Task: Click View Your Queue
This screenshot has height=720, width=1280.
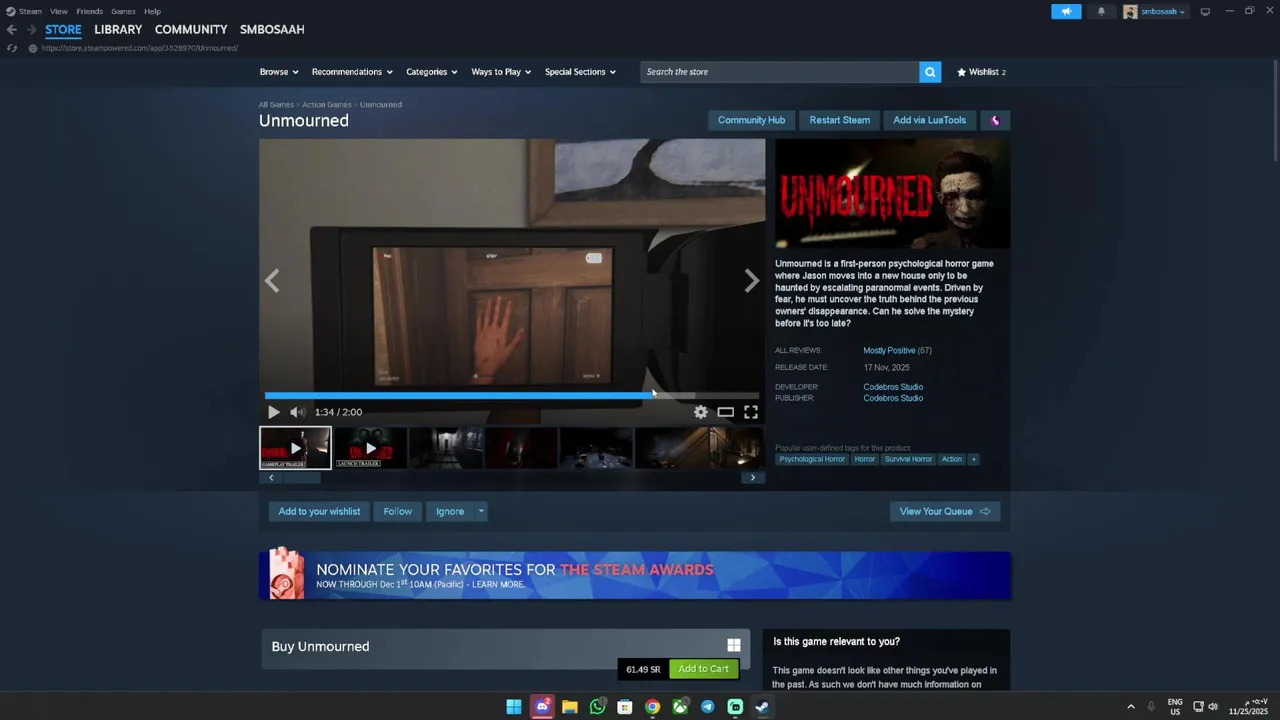Action: (944, 511)
